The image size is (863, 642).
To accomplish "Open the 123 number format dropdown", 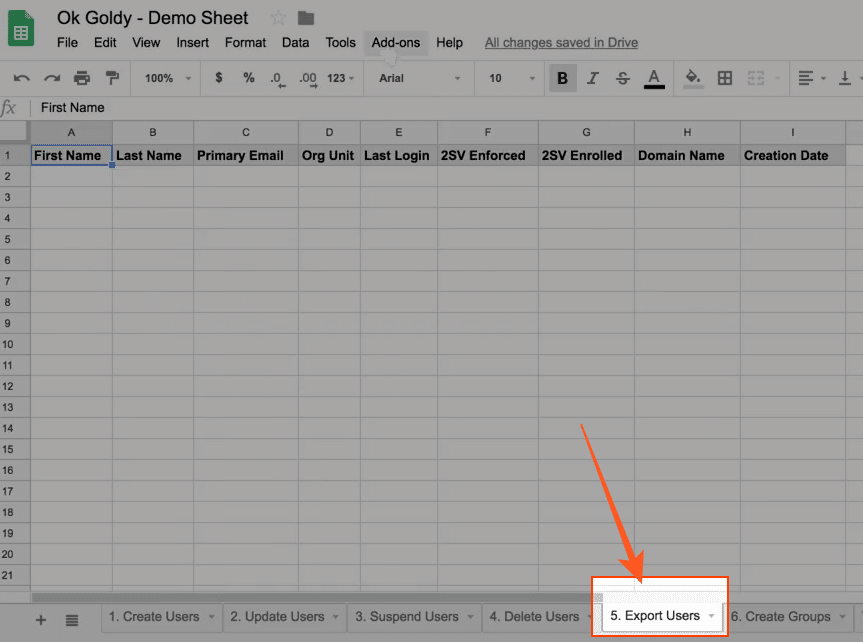I will click(340, 78).
